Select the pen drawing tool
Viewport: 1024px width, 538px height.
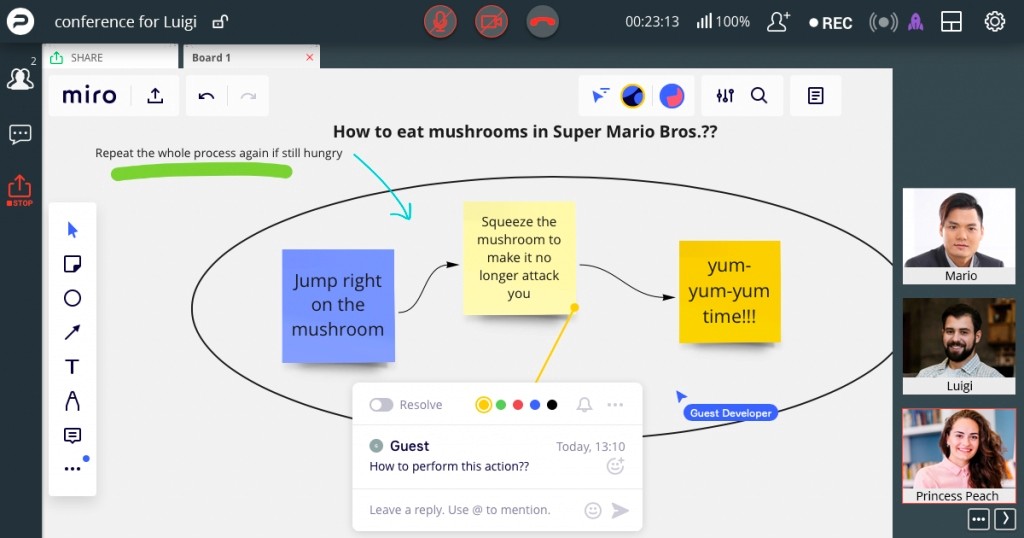(72, 401)
